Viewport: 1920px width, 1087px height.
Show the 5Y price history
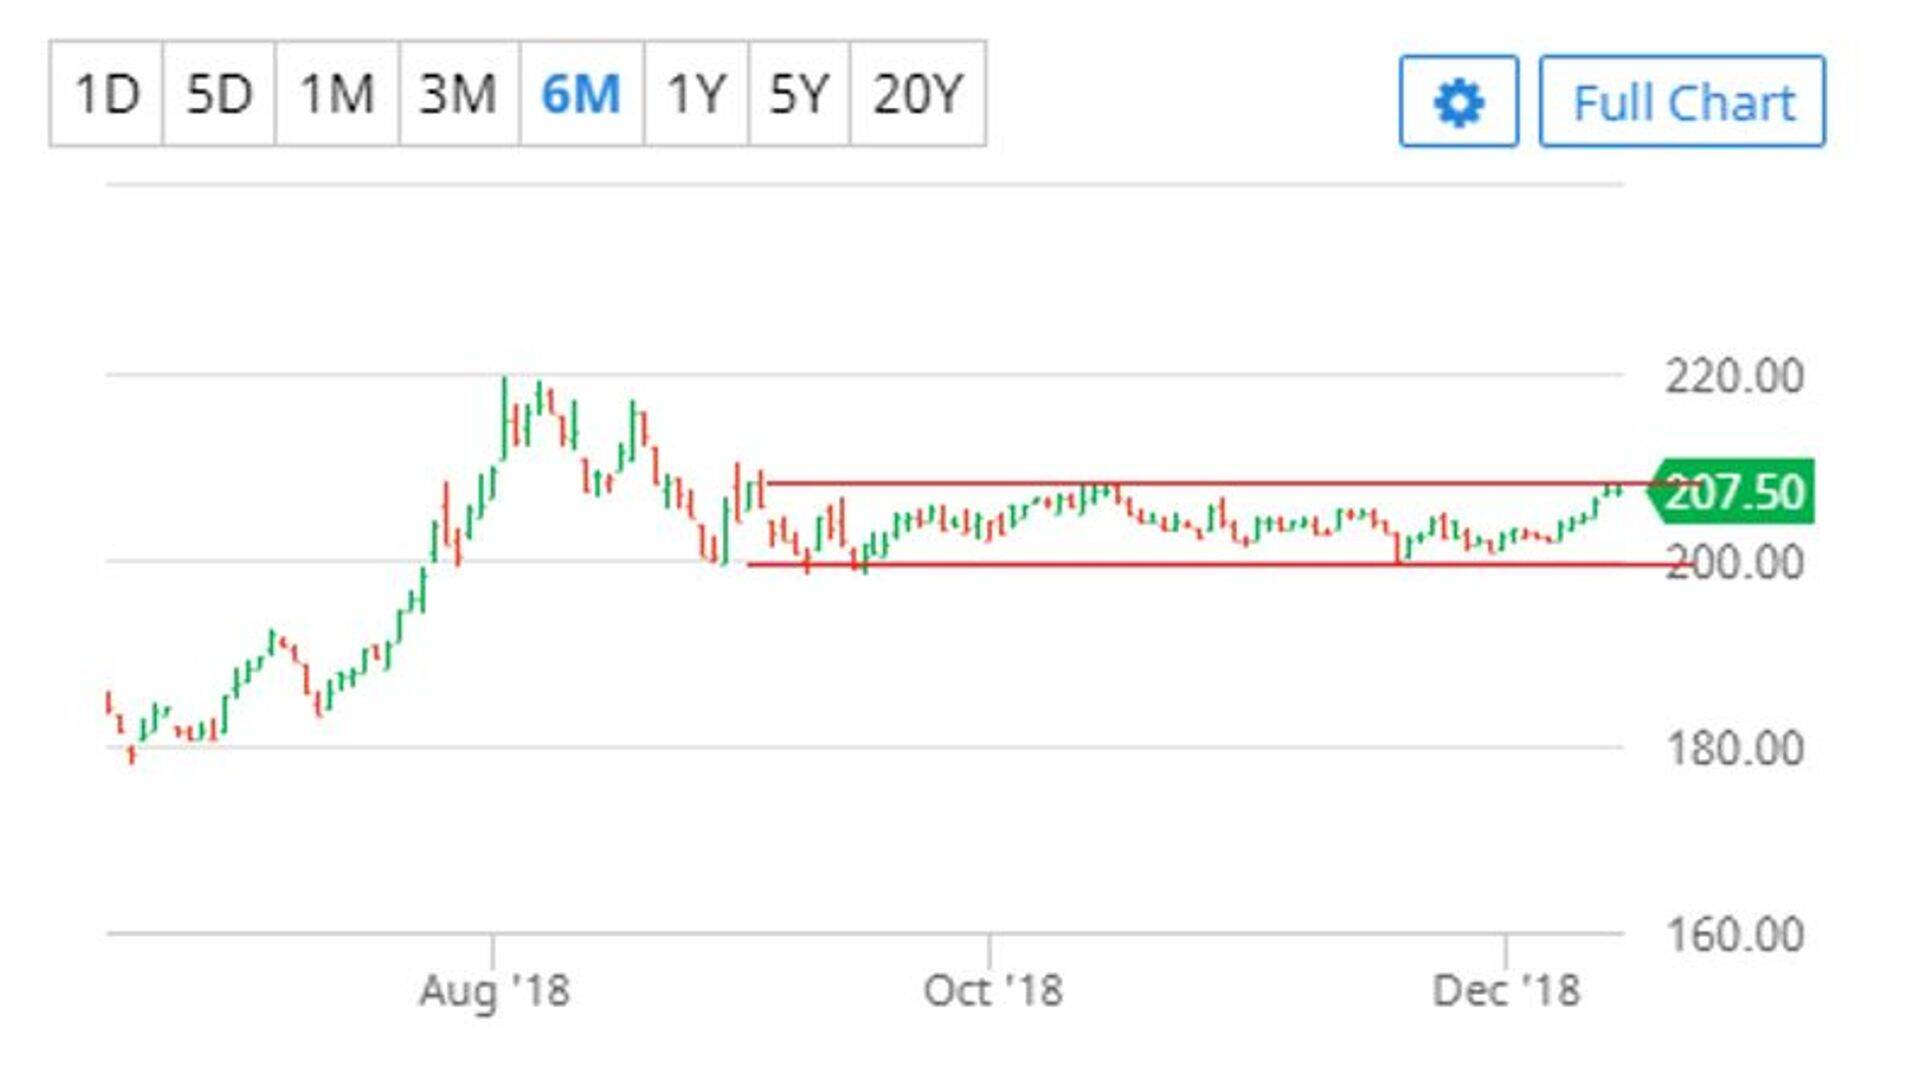click(x=798, y=95)
